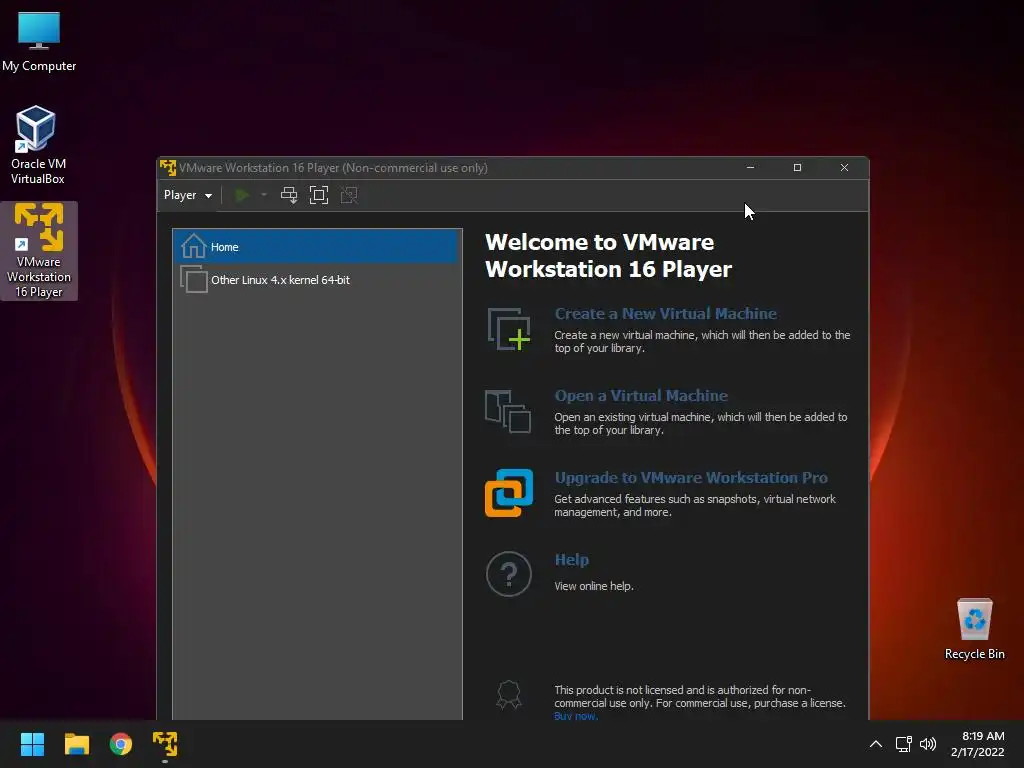Image resolution: width=1024 pixels, height=768 pixels.
Task: Select the Recycle Bin desktop icon
Action: click(974, 629)
